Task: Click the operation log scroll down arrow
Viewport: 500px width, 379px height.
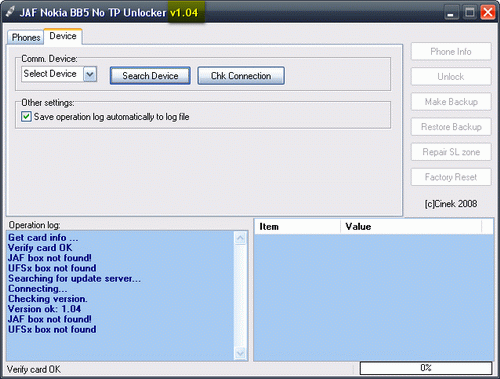Action: pyautogui.click(x=240, y=353)
